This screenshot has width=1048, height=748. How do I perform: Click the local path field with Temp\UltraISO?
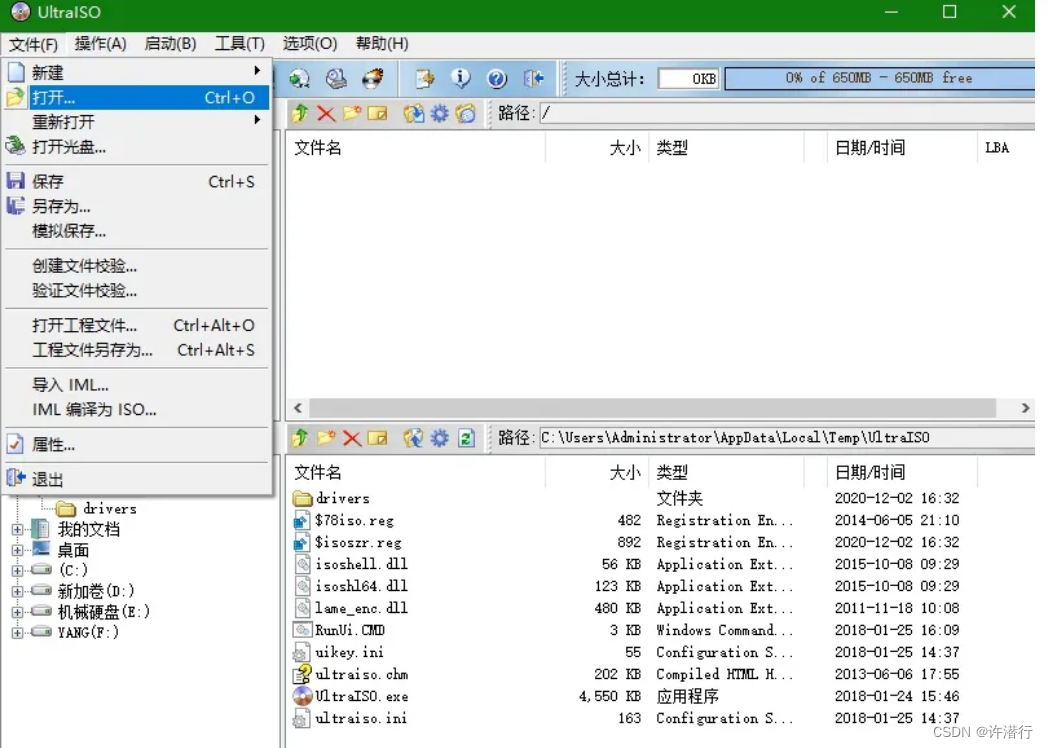pos(787,438)
